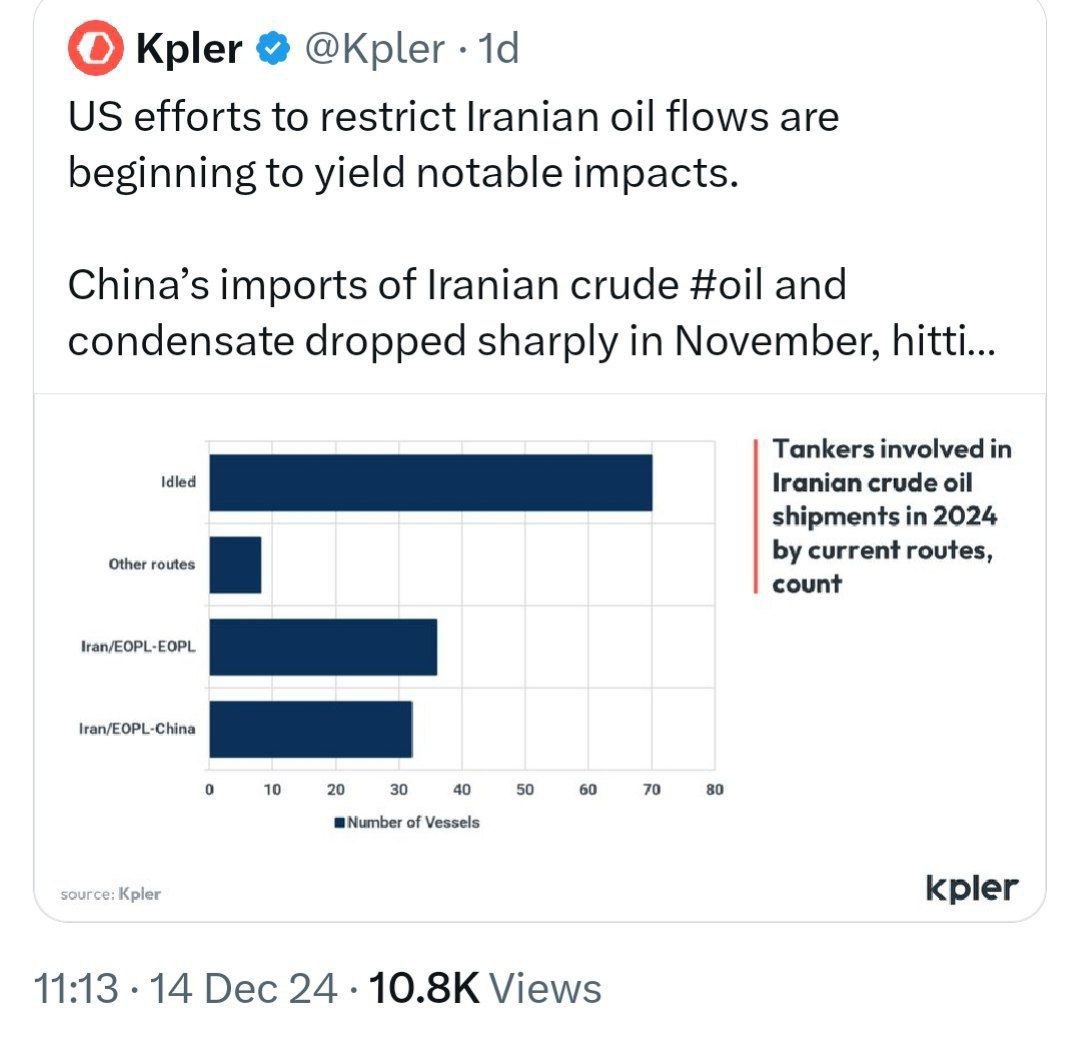Click the Number of Vessels legend square

pos(340,822)
